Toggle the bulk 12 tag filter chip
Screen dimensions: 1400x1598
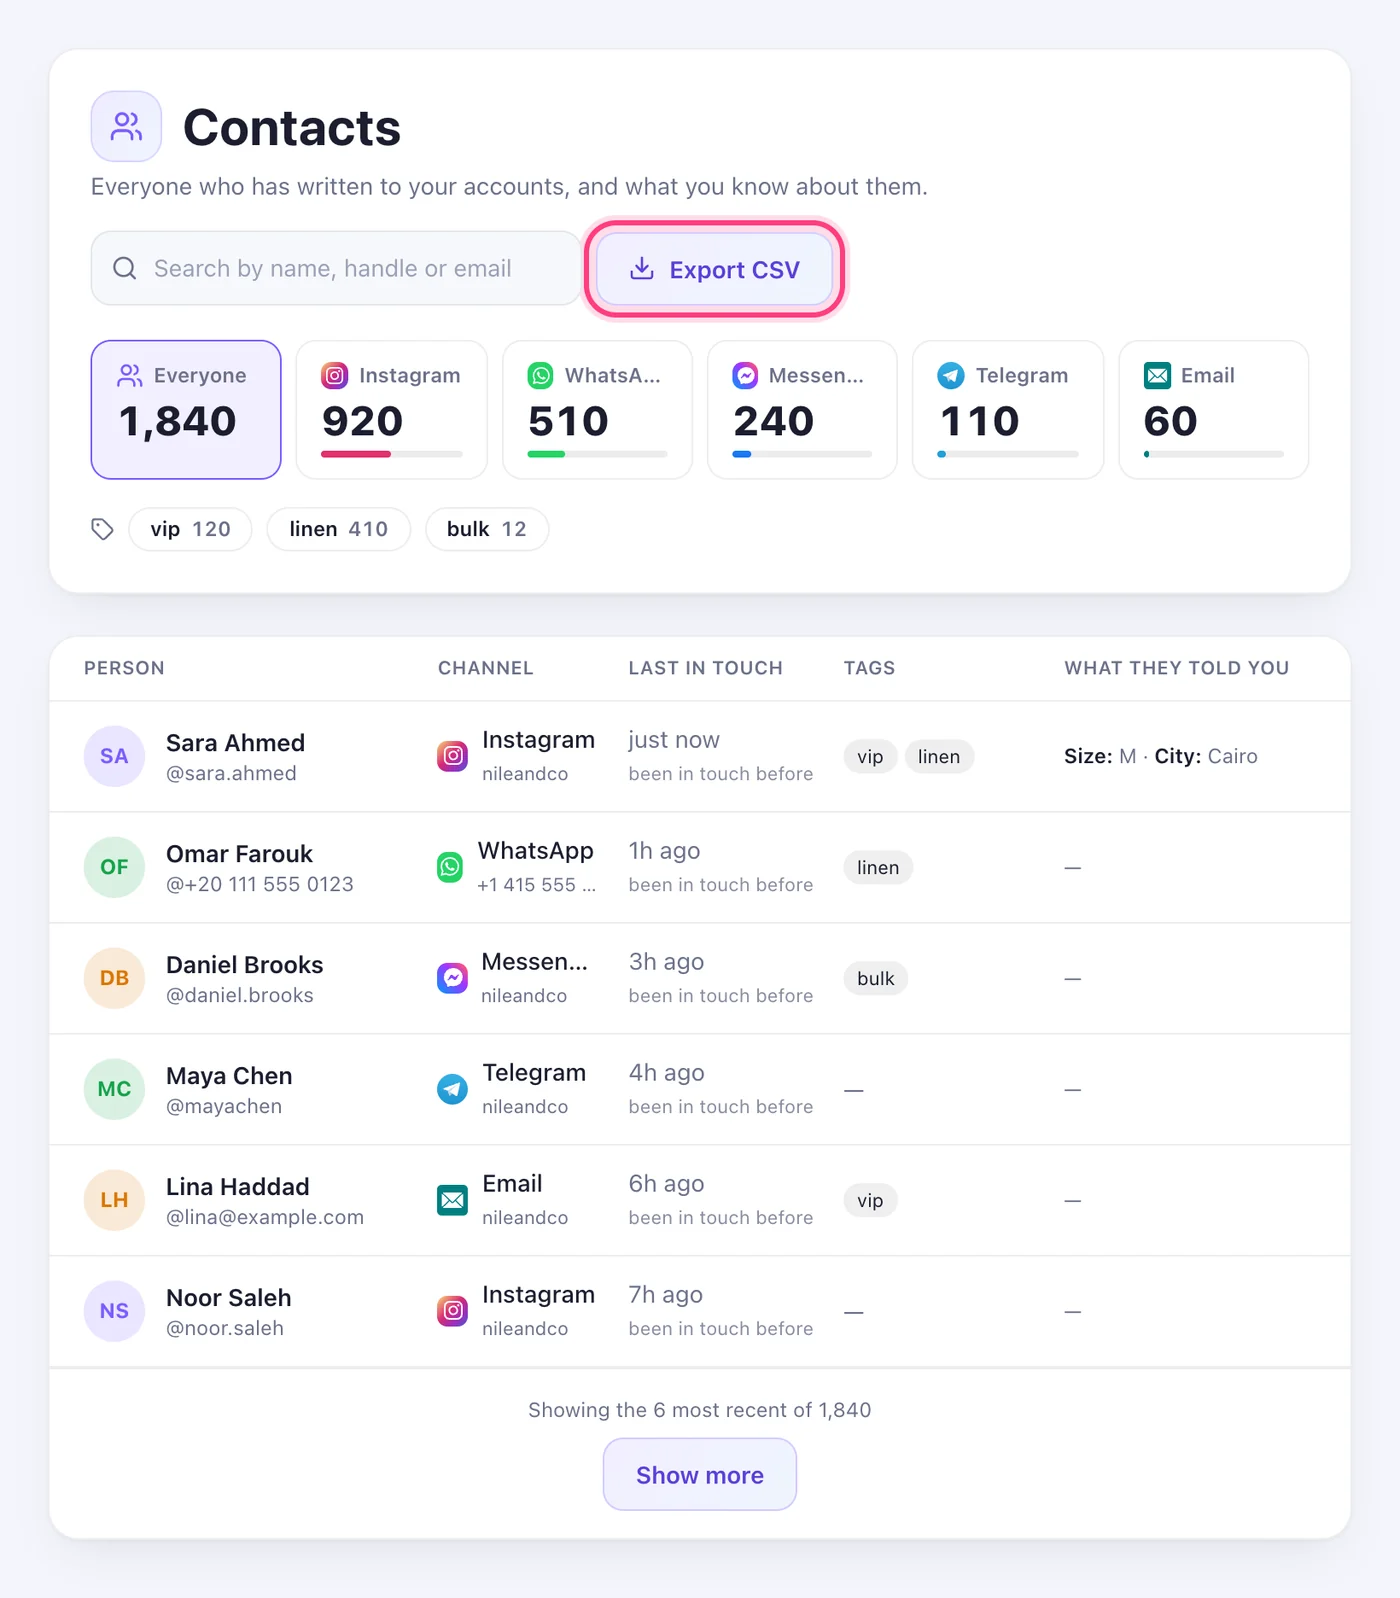(487, 529)
